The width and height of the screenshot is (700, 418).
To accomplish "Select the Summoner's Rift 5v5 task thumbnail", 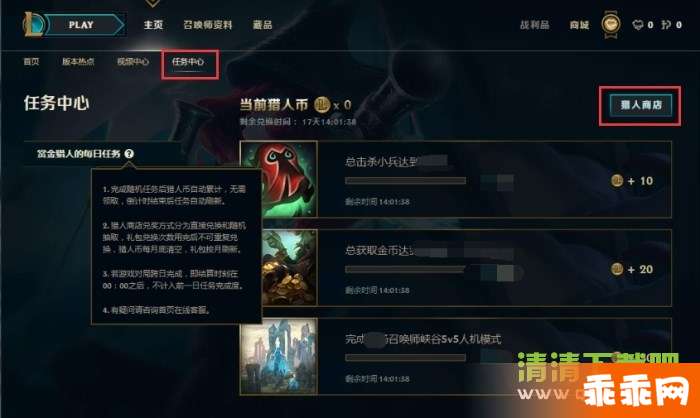I will click(x=279, y=356).
